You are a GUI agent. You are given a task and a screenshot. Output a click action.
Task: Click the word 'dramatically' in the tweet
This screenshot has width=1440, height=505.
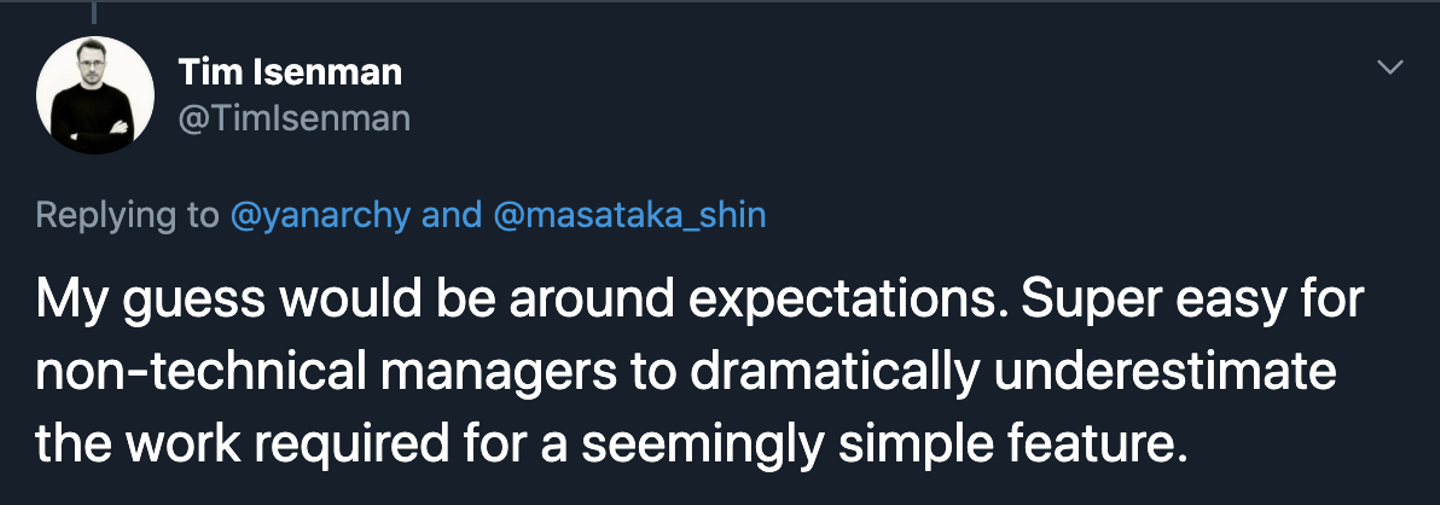coord(835,372)
